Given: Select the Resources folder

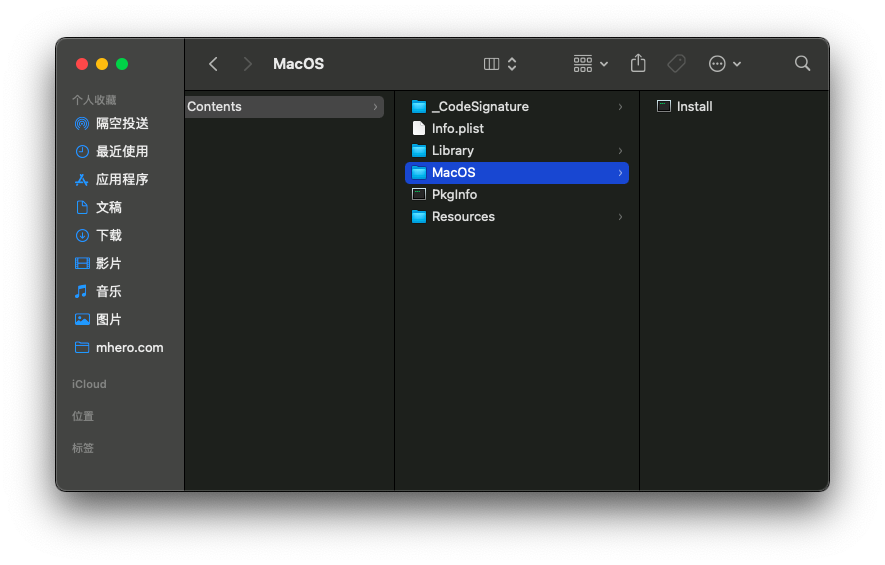Looking at the screenshot, I should pos(516,217).
